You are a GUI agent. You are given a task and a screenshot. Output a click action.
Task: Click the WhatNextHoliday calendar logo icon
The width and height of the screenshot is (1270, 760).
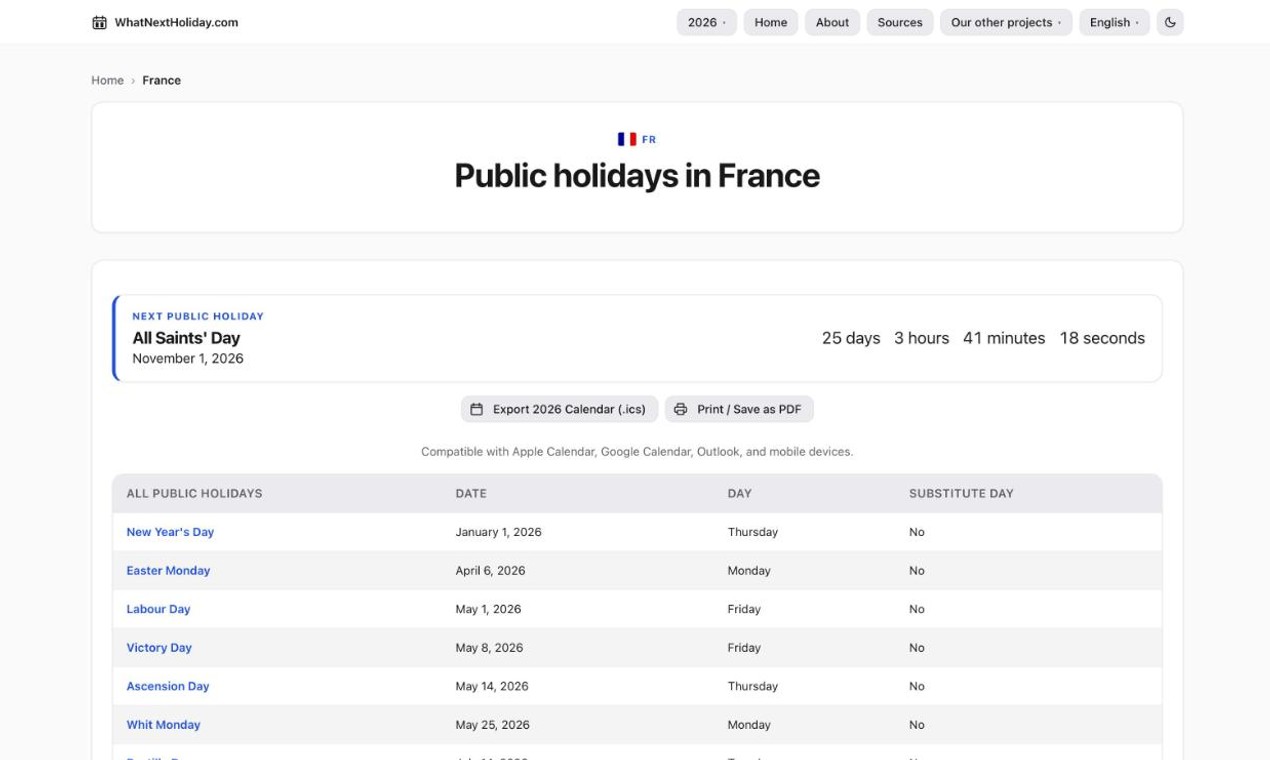(x=99, y=22)
